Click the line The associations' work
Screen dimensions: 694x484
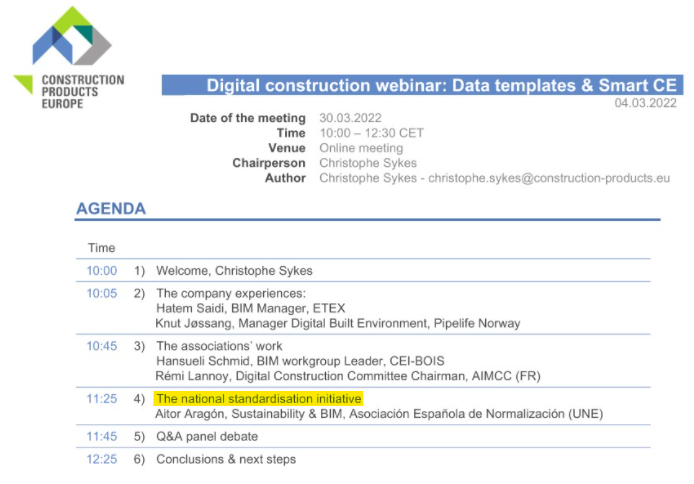coord(219,346)
